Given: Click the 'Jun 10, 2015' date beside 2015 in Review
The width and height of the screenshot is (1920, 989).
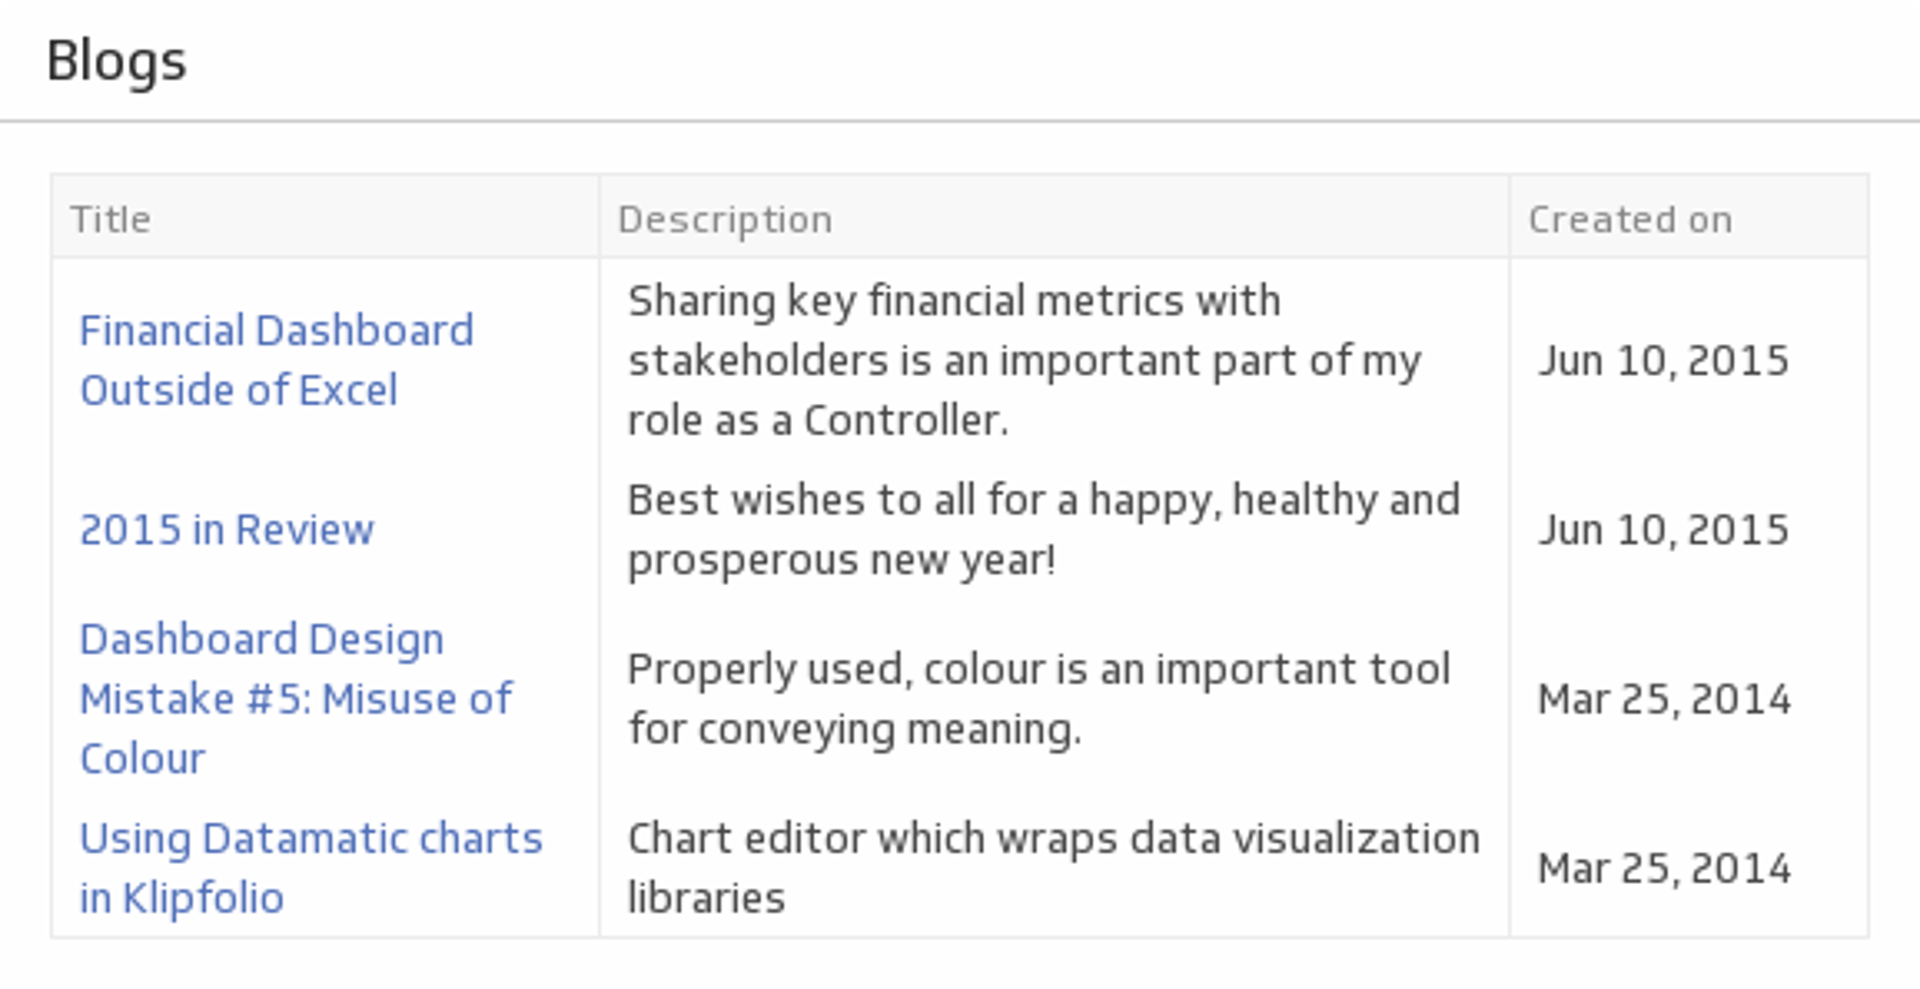Looking at the screenshot, I should [1665, 529].
